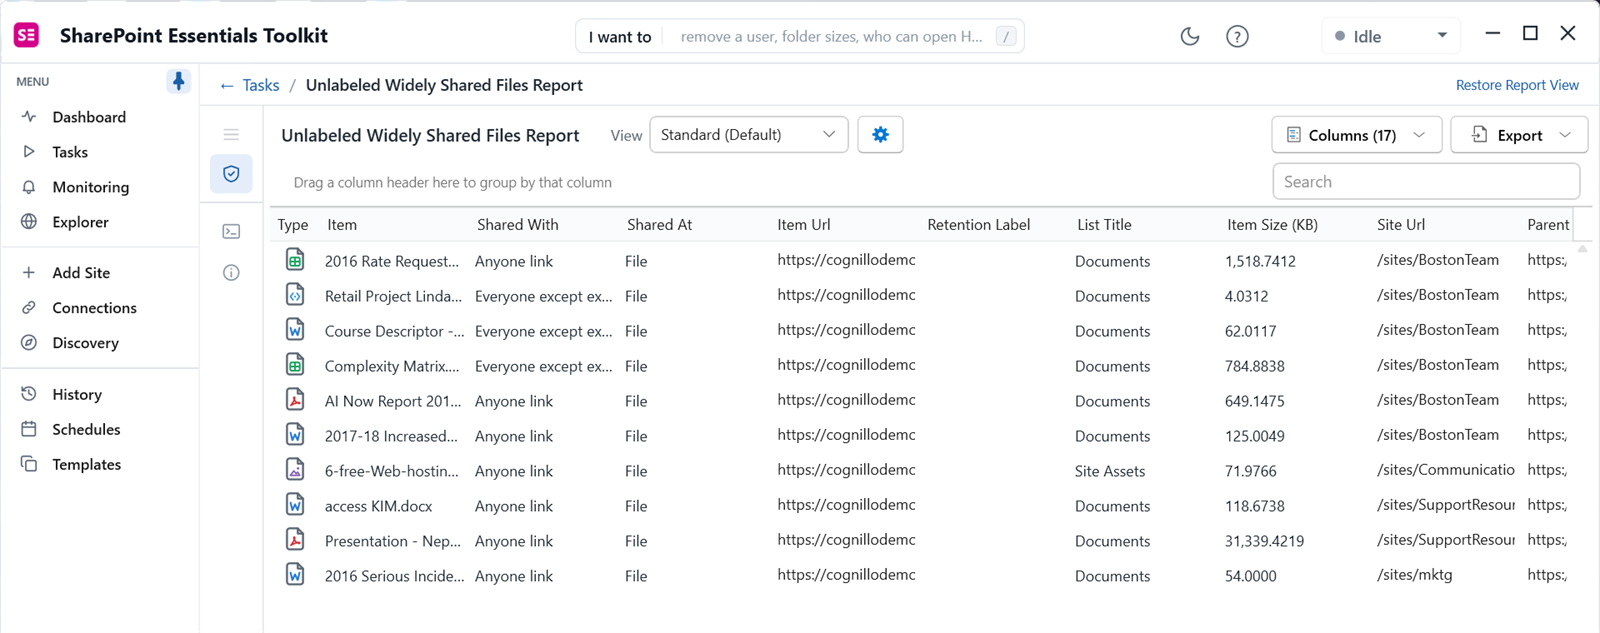The width and height of the screenshot is (1600, 633).
Task: Open the Columns (17) dropdown
Action: (x=1356, y=135)
